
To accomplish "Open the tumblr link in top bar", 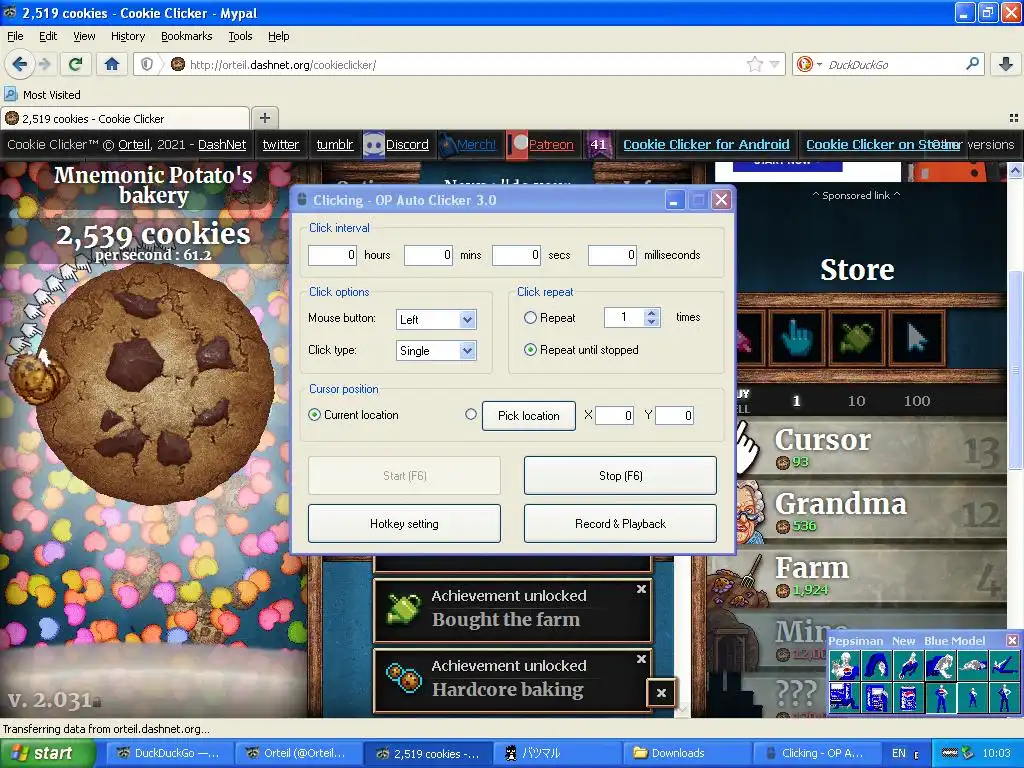I will pos(335,144).
